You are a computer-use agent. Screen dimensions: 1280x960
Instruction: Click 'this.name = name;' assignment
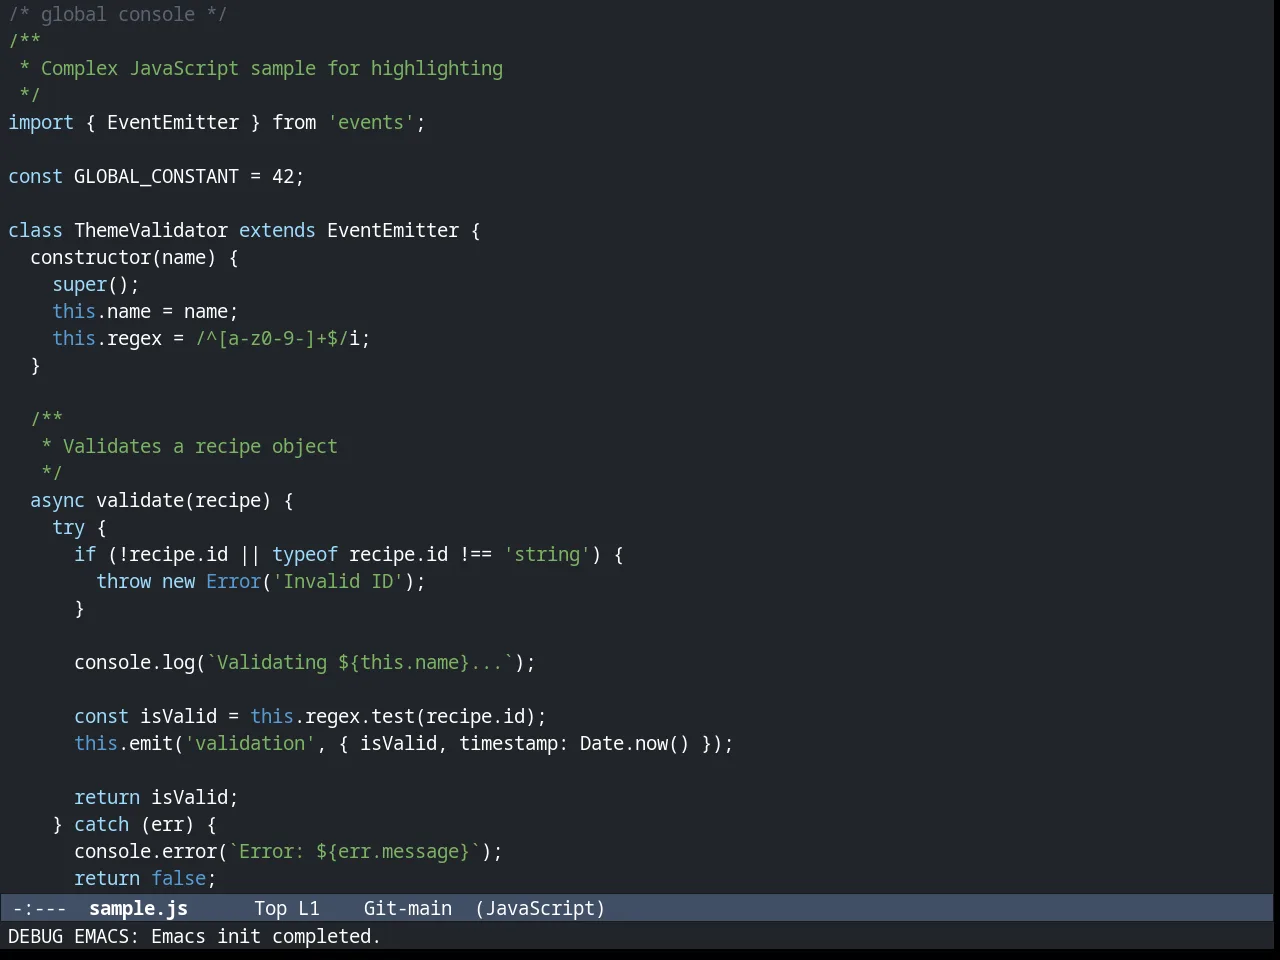[x=145, y=311]
